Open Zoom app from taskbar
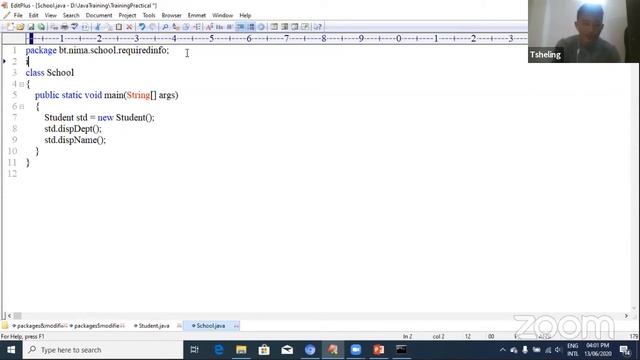Screen dimensions: 640x360 356,350
